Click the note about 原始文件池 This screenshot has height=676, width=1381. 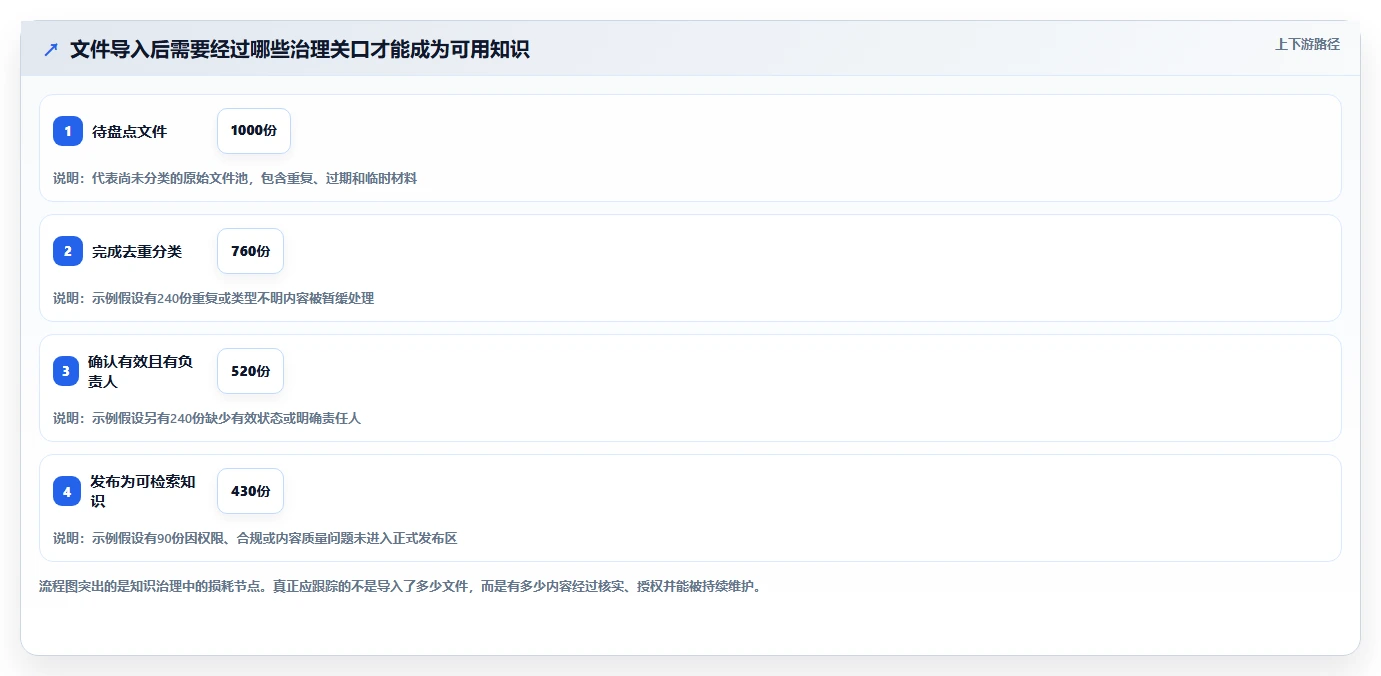click(235, 178)
